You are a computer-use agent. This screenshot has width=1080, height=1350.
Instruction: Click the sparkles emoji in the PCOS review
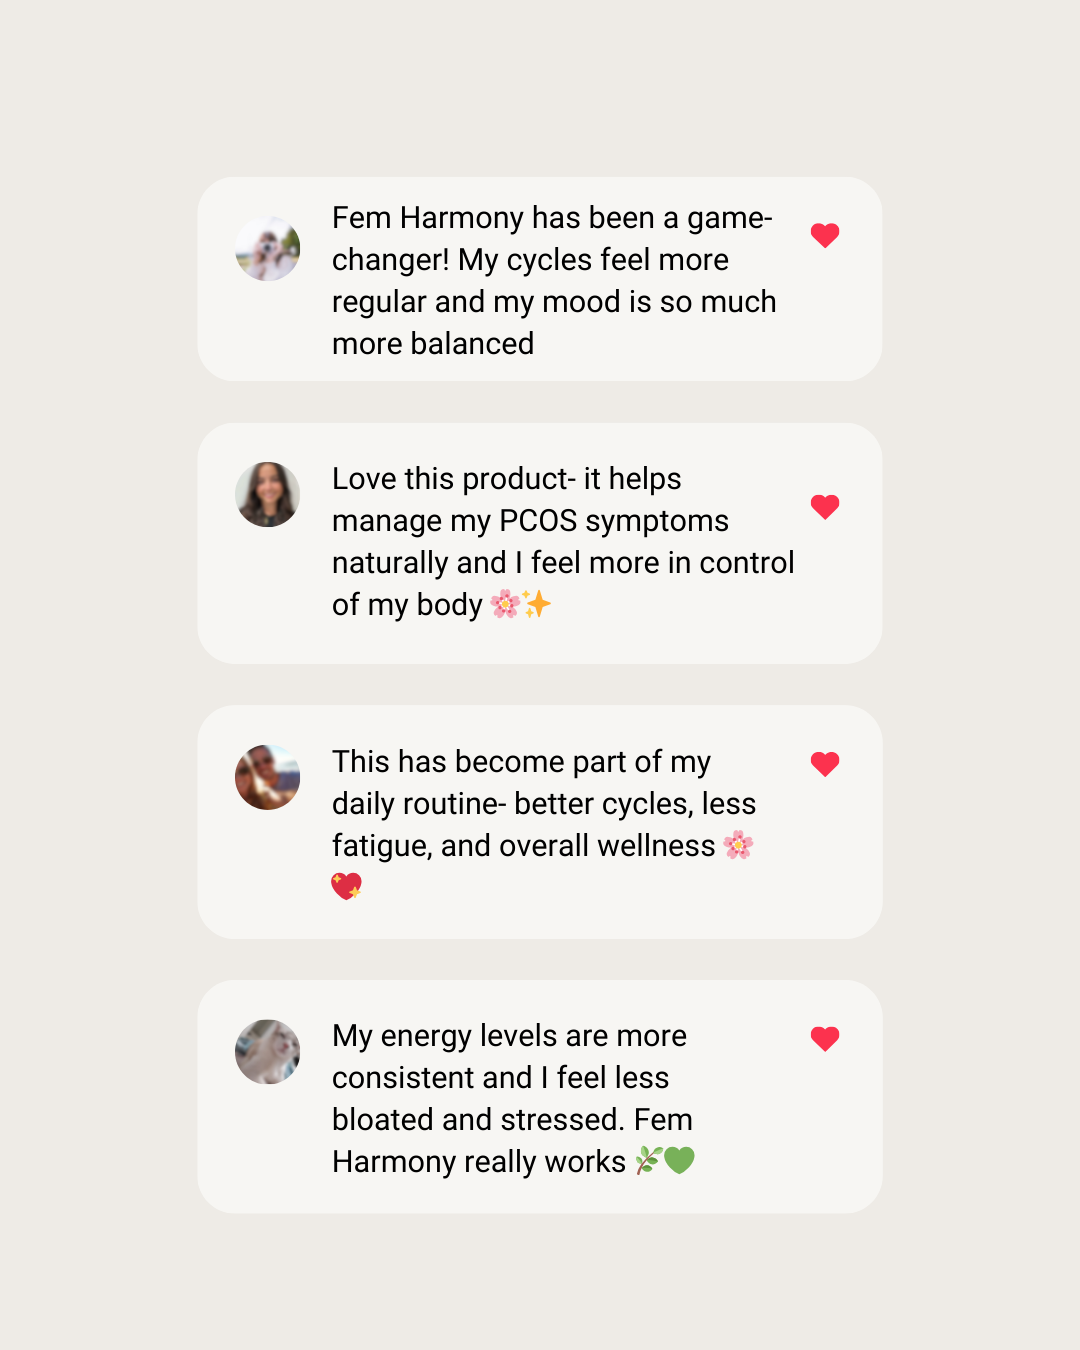[538, 604]
